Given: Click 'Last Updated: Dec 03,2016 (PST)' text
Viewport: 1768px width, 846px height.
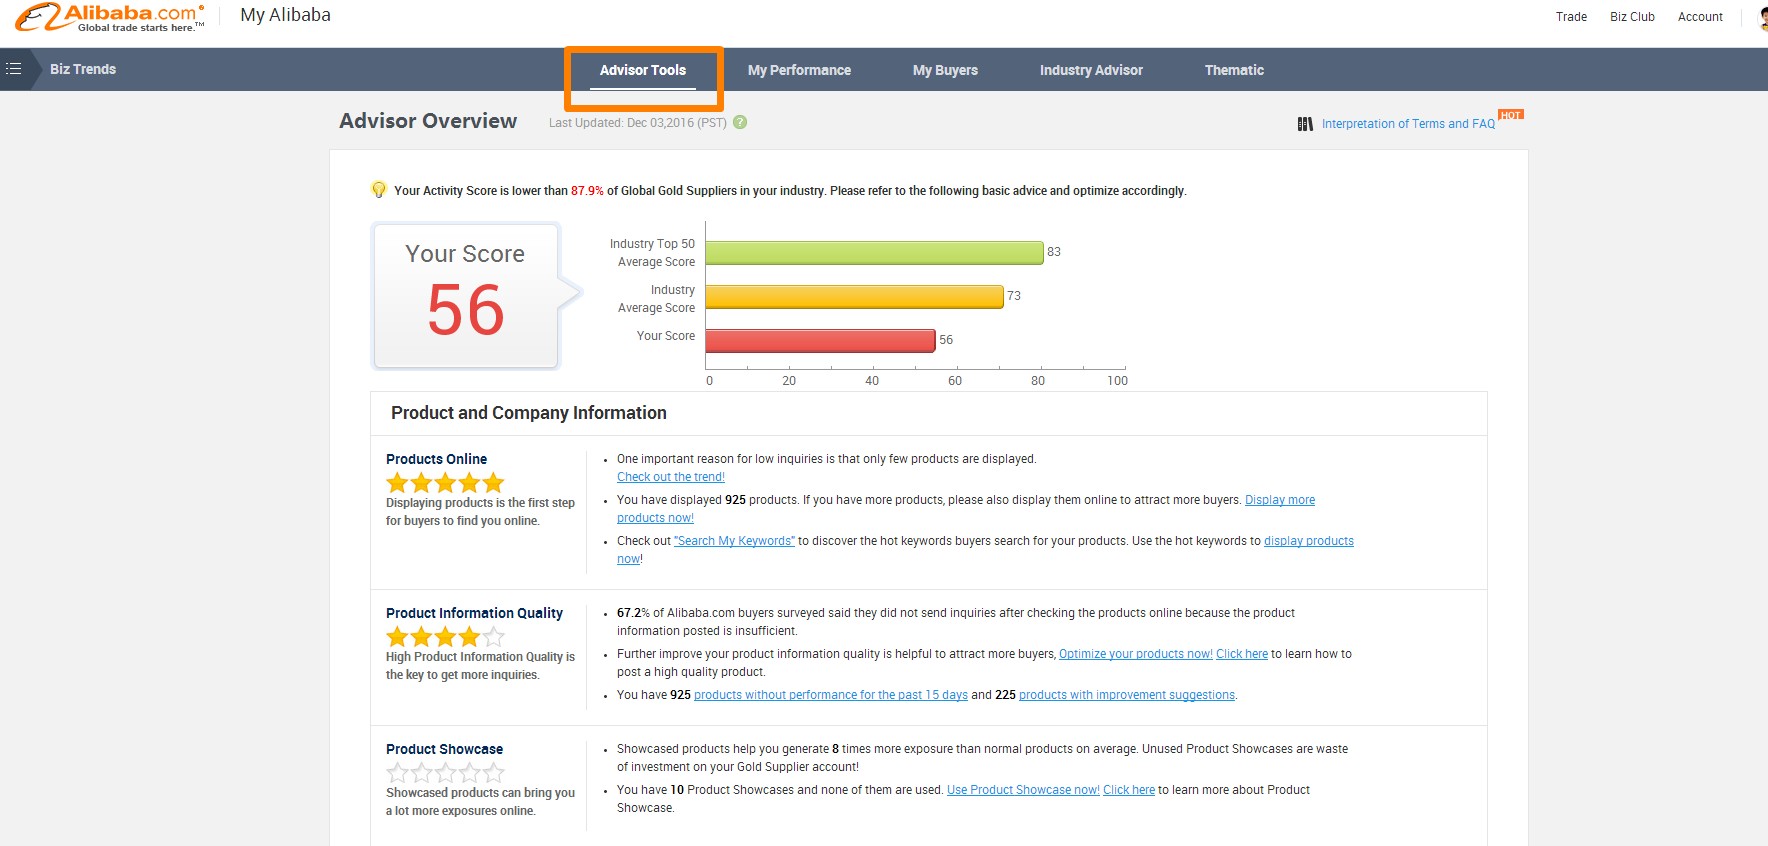Looking at the screenshot, I should click(x=638, y=123).
